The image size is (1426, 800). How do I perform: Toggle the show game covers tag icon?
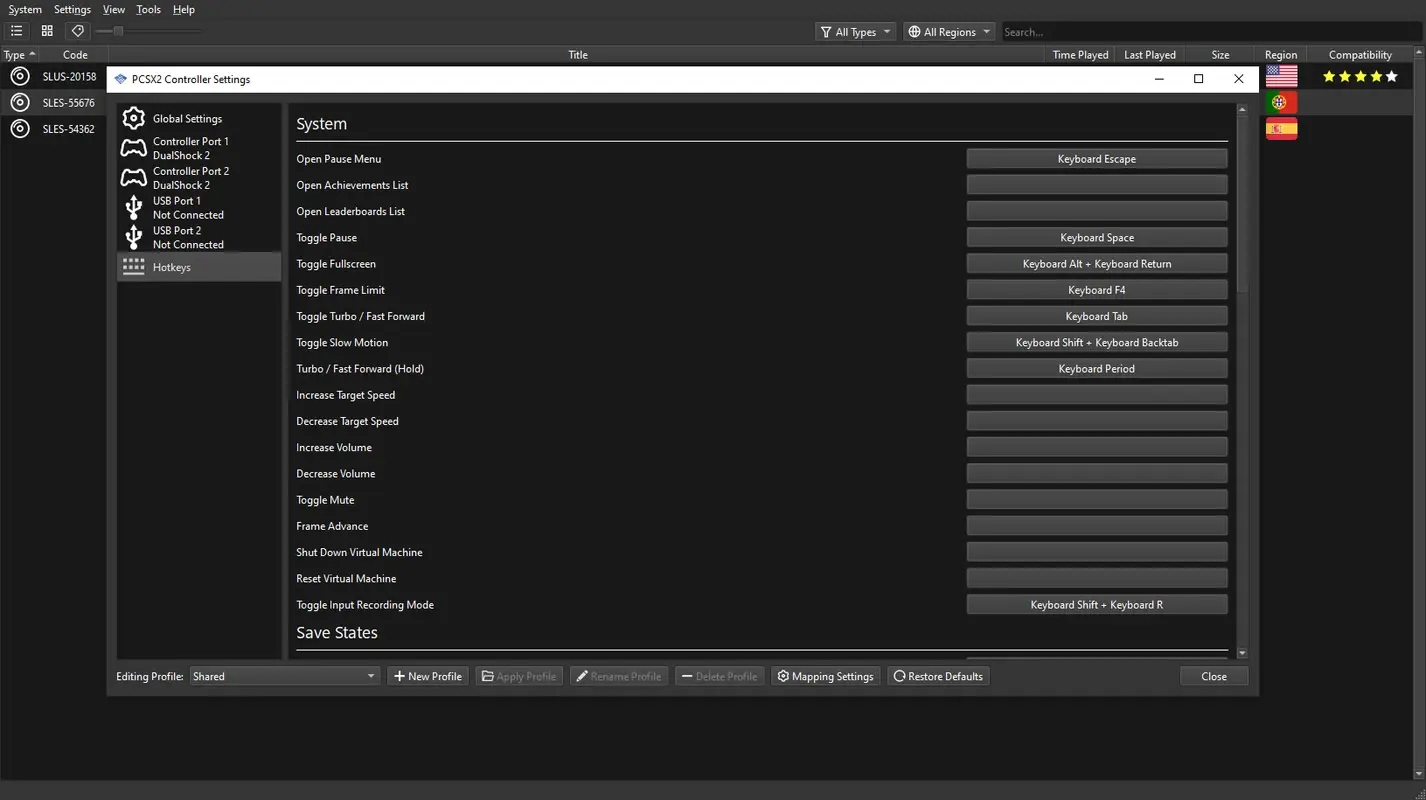click(77, 31)
